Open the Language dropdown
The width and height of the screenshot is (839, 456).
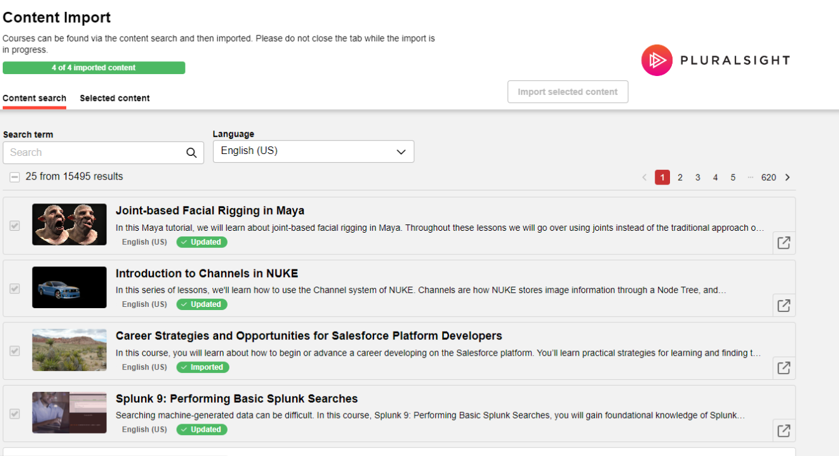(x=313, y=152)
